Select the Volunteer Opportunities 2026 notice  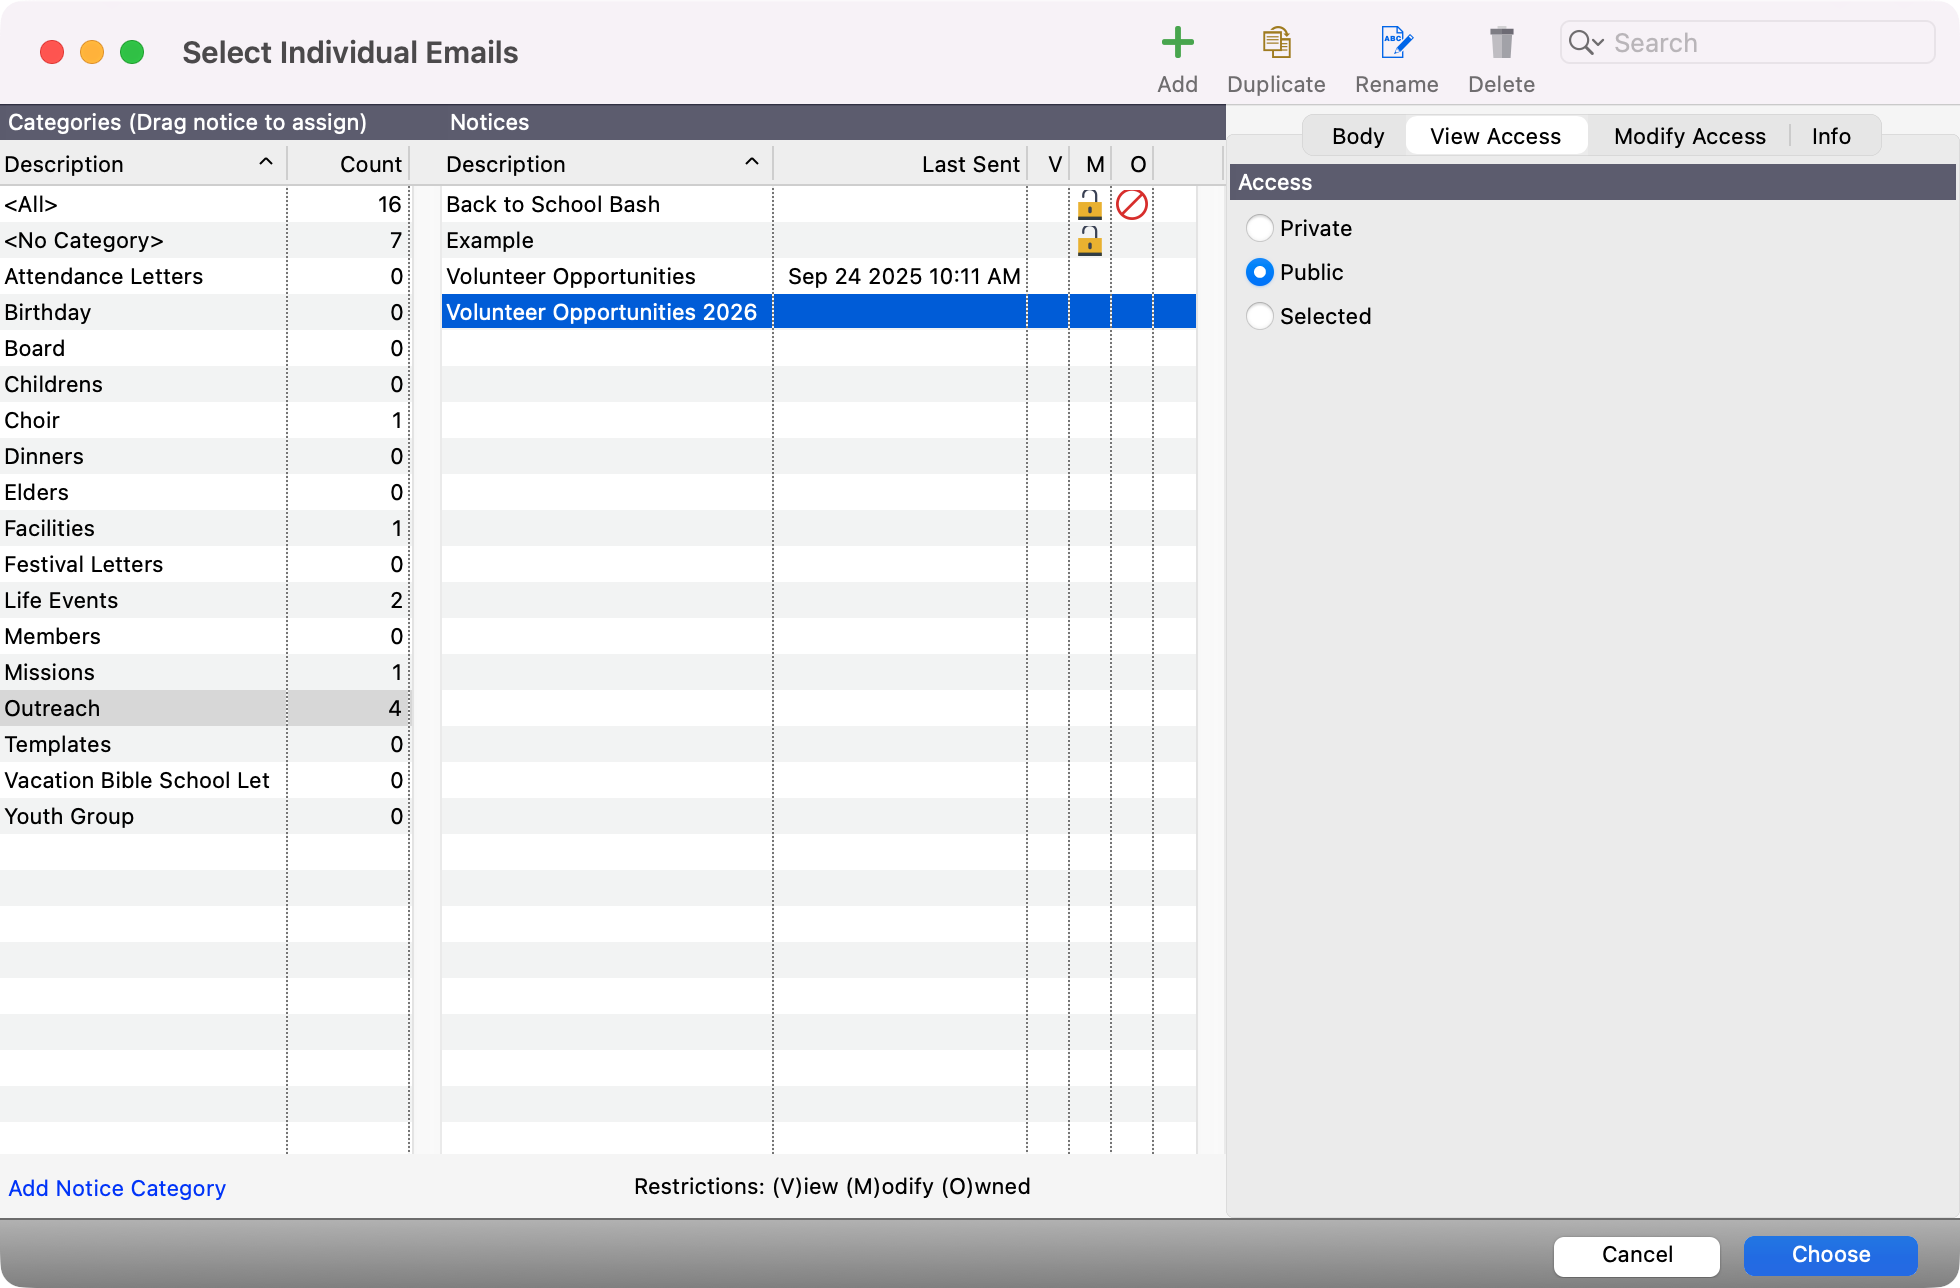pyautogui.click(x=819, y=312)
